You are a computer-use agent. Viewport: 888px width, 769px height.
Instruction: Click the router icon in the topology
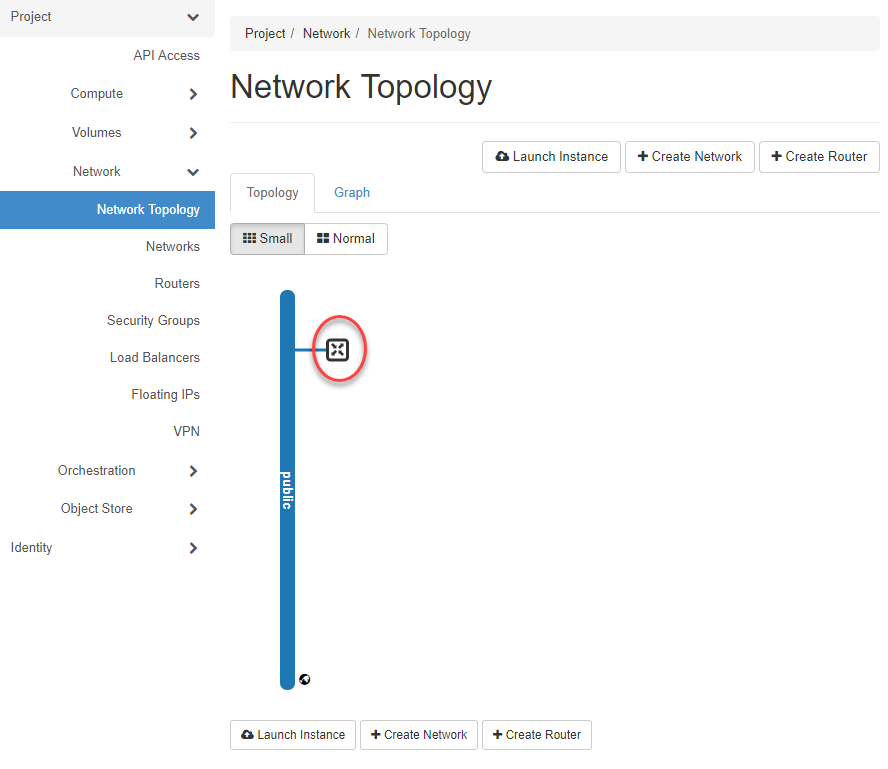[338, 349]
